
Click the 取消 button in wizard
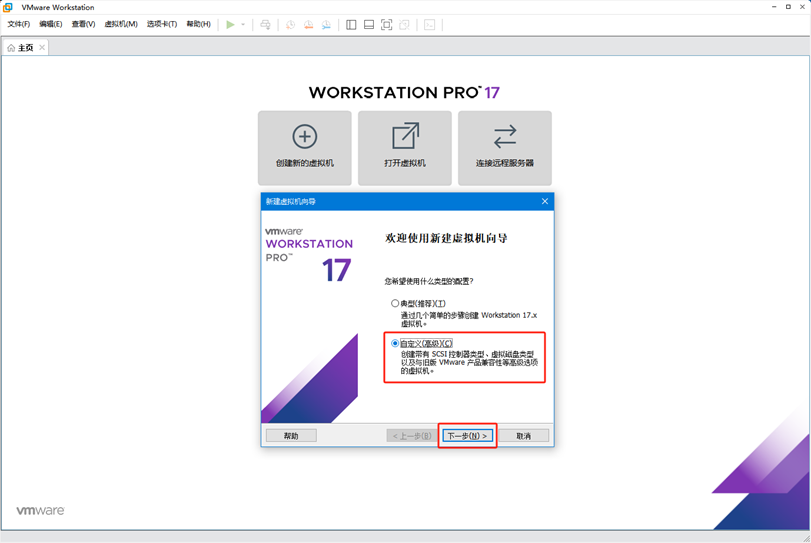(523, 436)
